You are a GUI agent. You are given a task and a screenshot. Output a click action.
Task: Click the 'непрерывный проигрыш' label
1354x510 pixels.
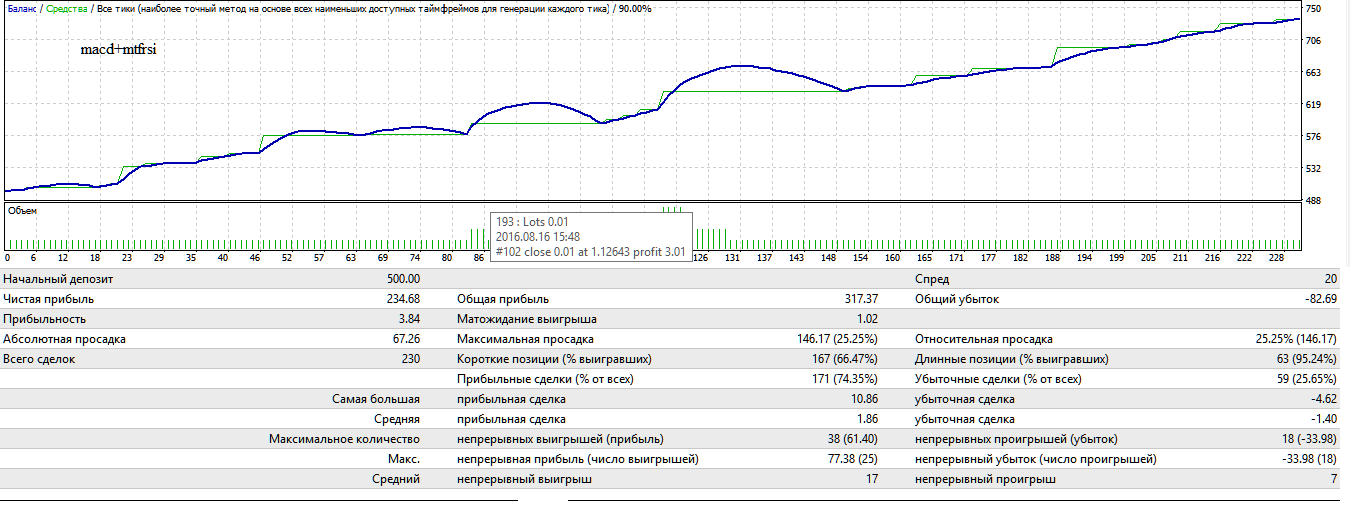[x=985, y=479]
